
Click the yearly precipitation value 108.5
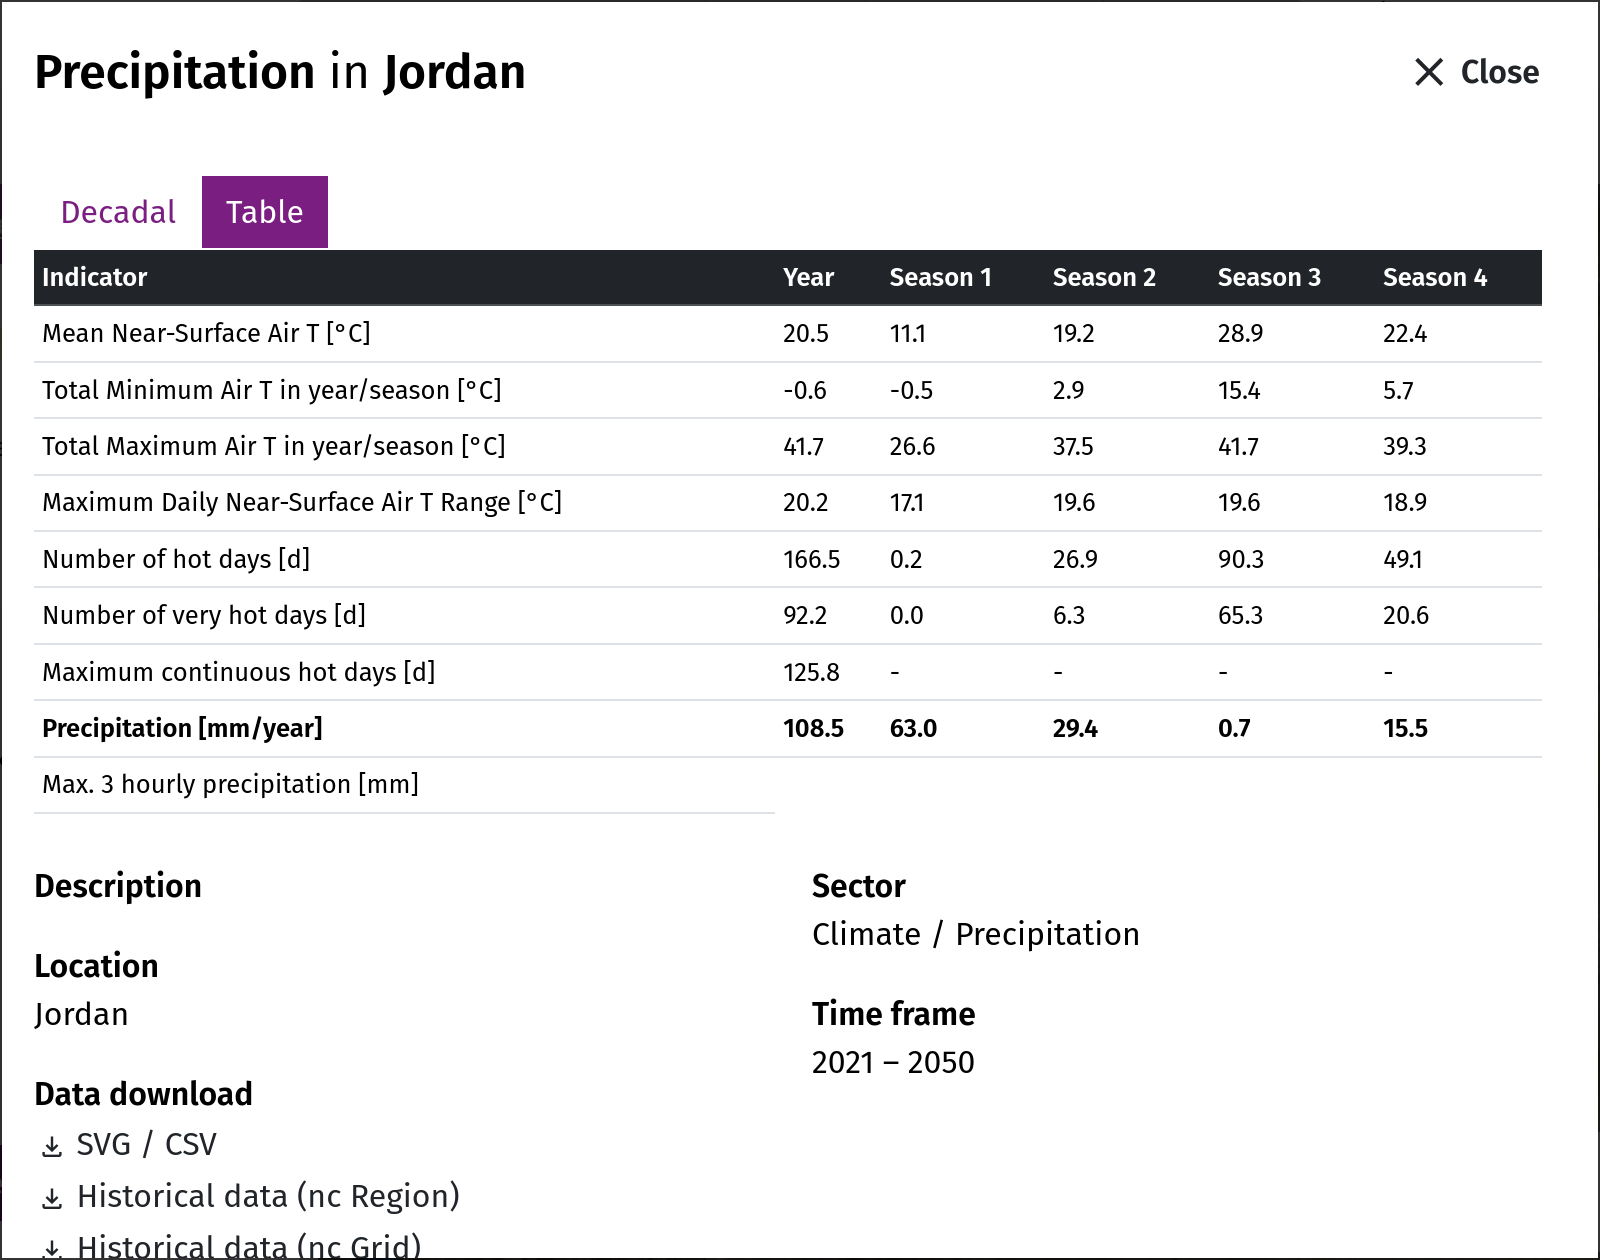click(813, 728)
